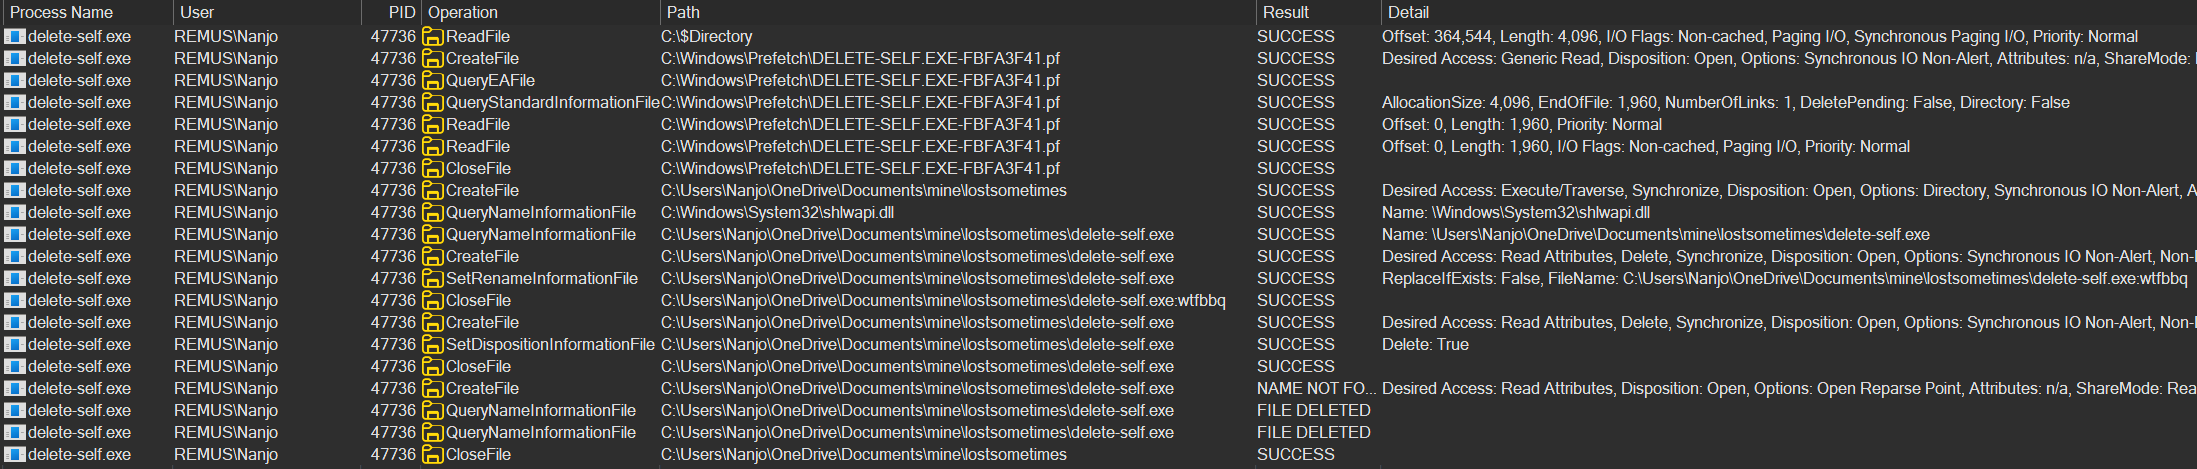
Task: Click file icon next to SetDispositionInformationFile
Action: click(x=432, y=344)
